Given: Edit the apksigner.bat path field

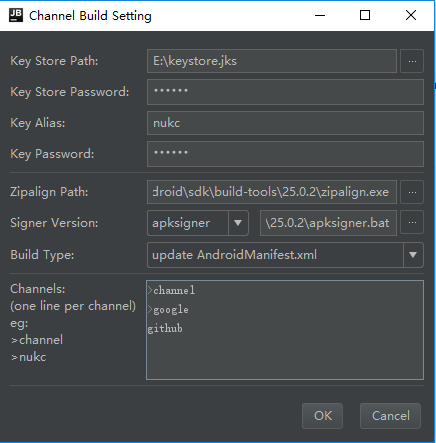Looking at the screenshot, I should click(x=328, y=223).
